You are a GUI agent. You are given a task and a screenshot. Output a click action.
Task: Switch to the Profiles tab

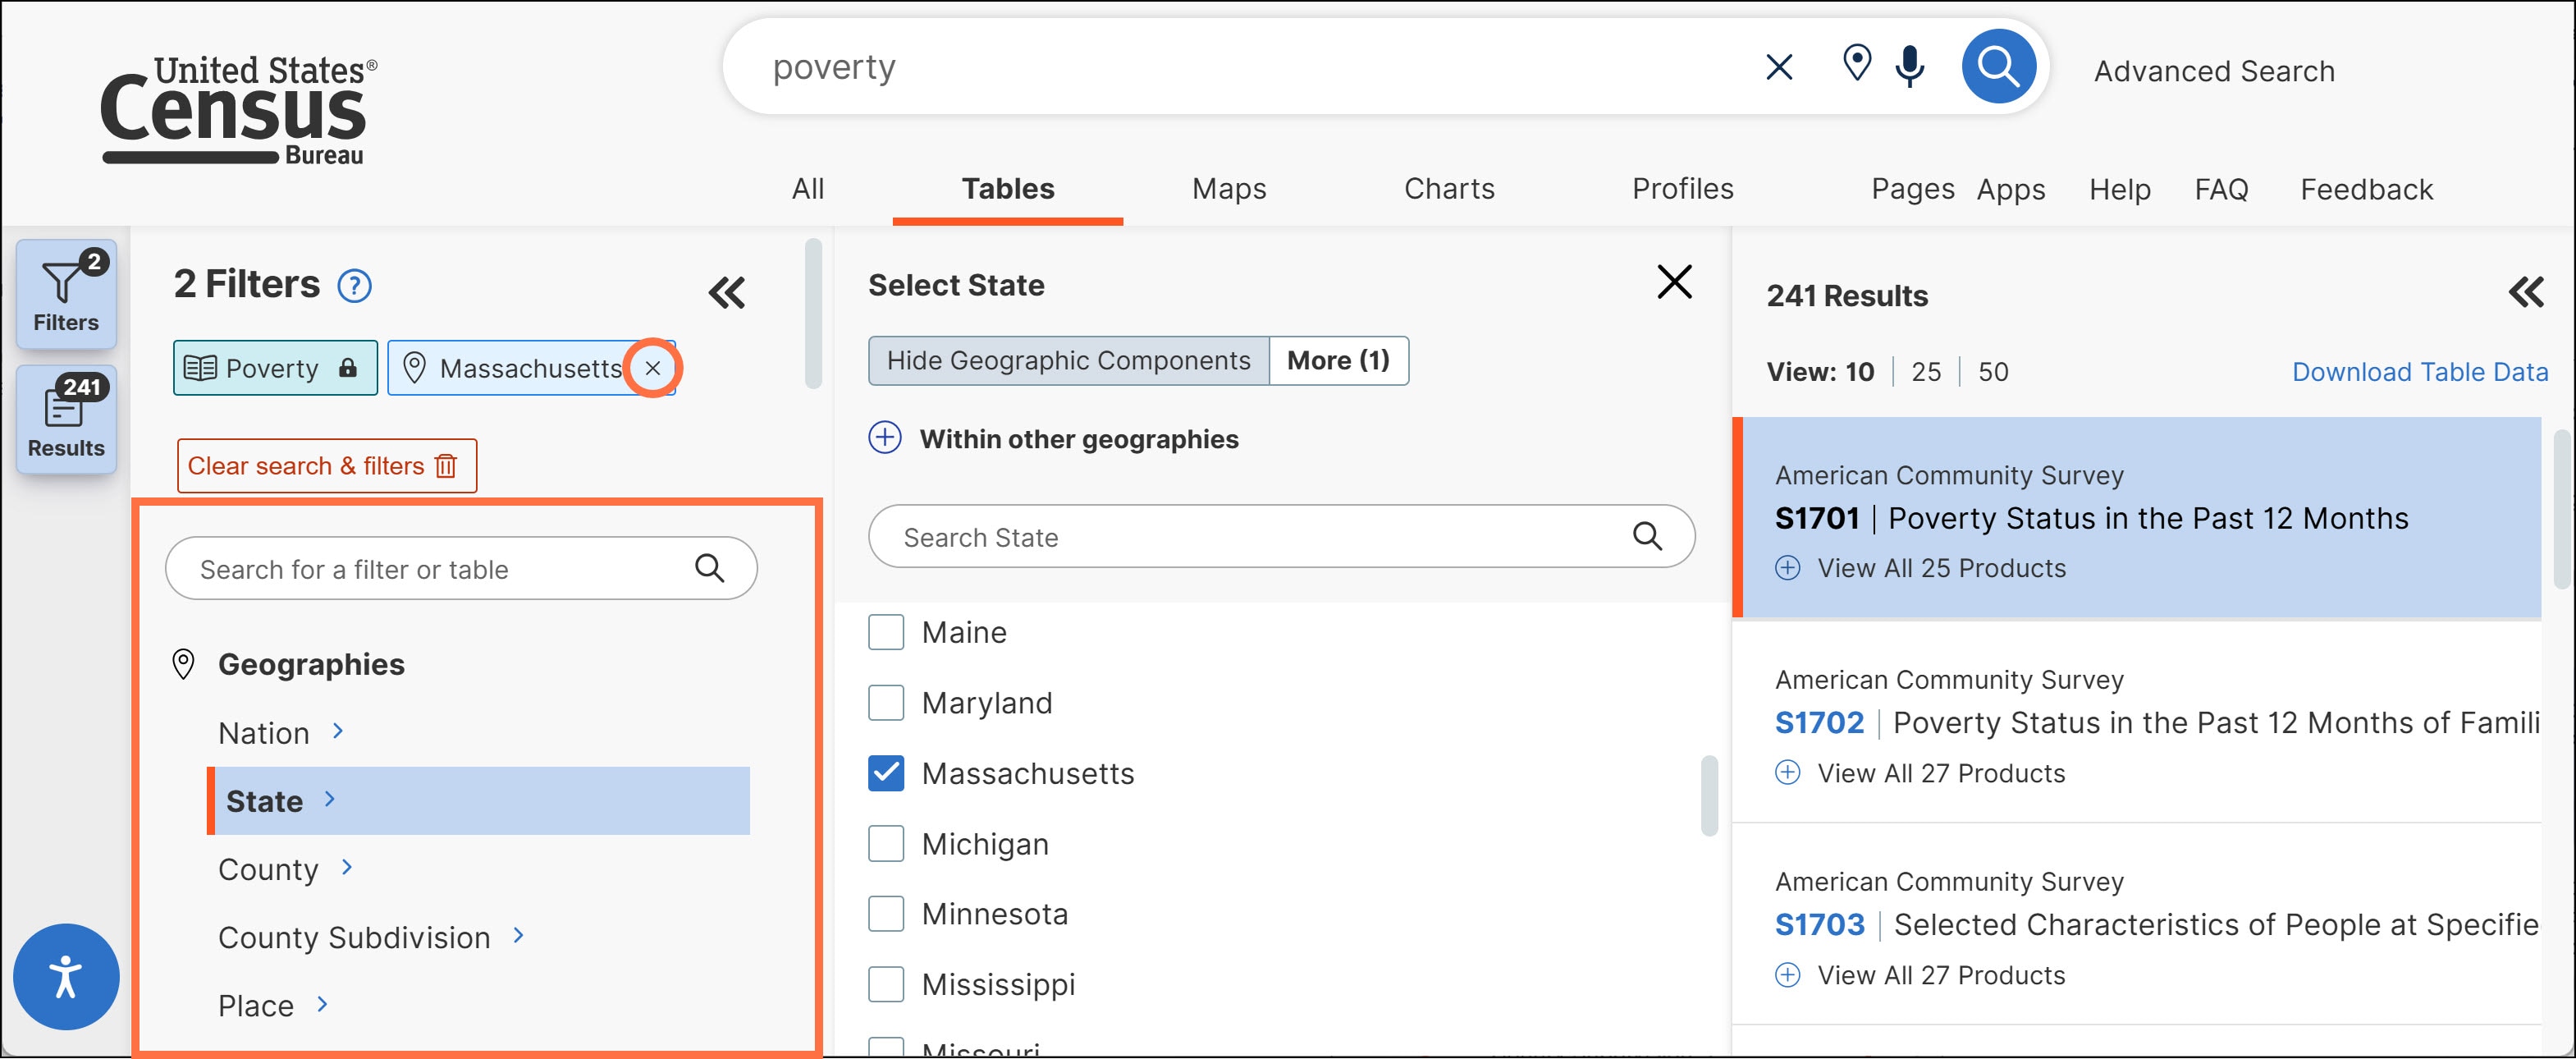[x=1682, y=189]
